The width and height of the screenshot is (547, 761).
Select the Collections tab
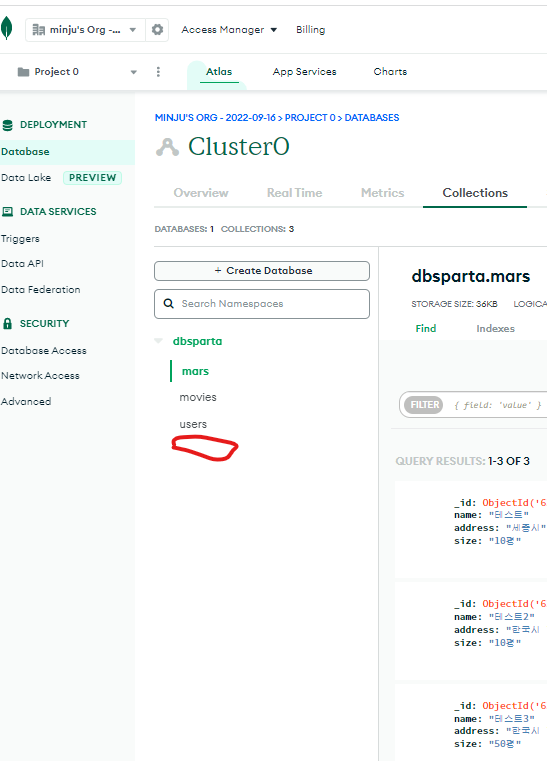(x=475, y=193)
